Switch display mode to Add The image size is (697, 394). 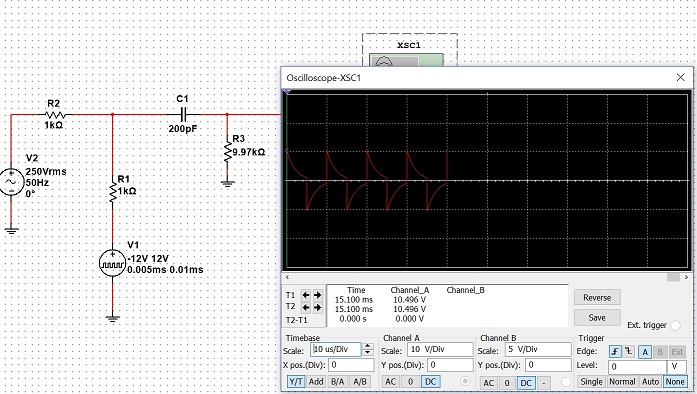point(316,382)
